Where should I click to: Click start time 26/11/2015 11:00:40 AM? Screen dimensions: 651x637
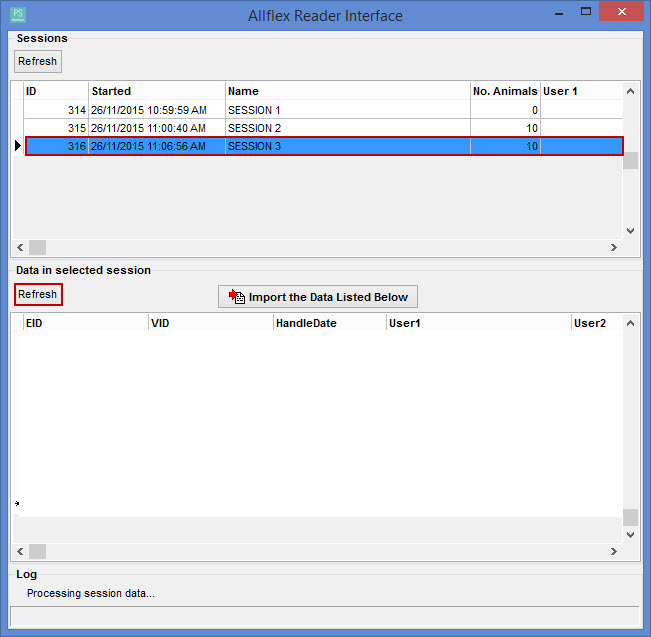tap(148, 128)
